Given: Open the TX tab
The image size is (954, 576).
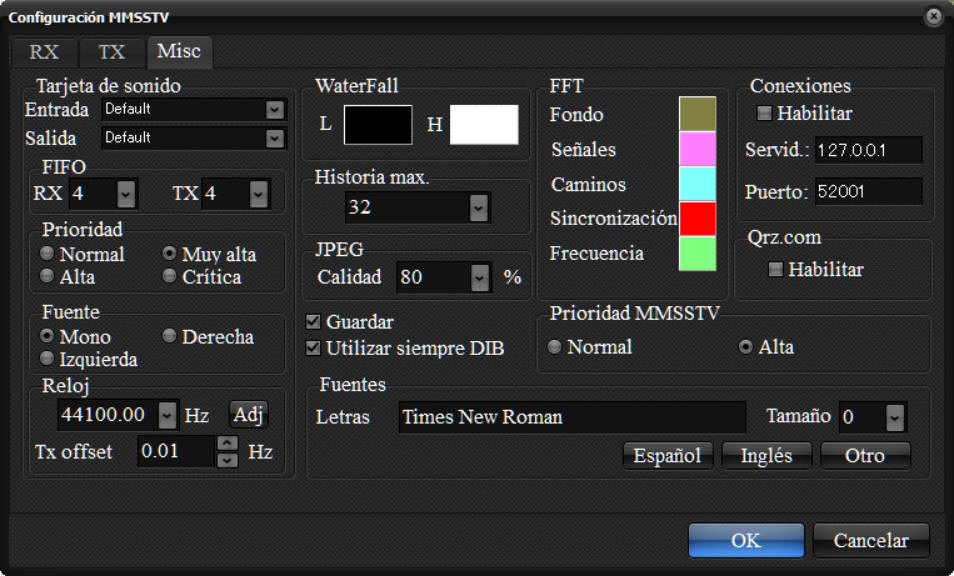Looking at the screenshot, I should pyautogui.click(x=111, y=53).
